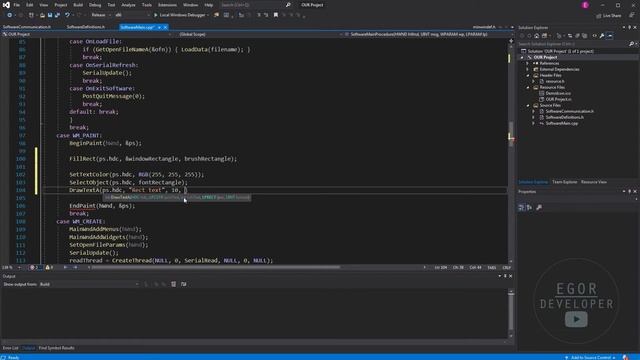Open the Edit menu
Viewport: 640px width, 360px height.
(x=30, y=5)
